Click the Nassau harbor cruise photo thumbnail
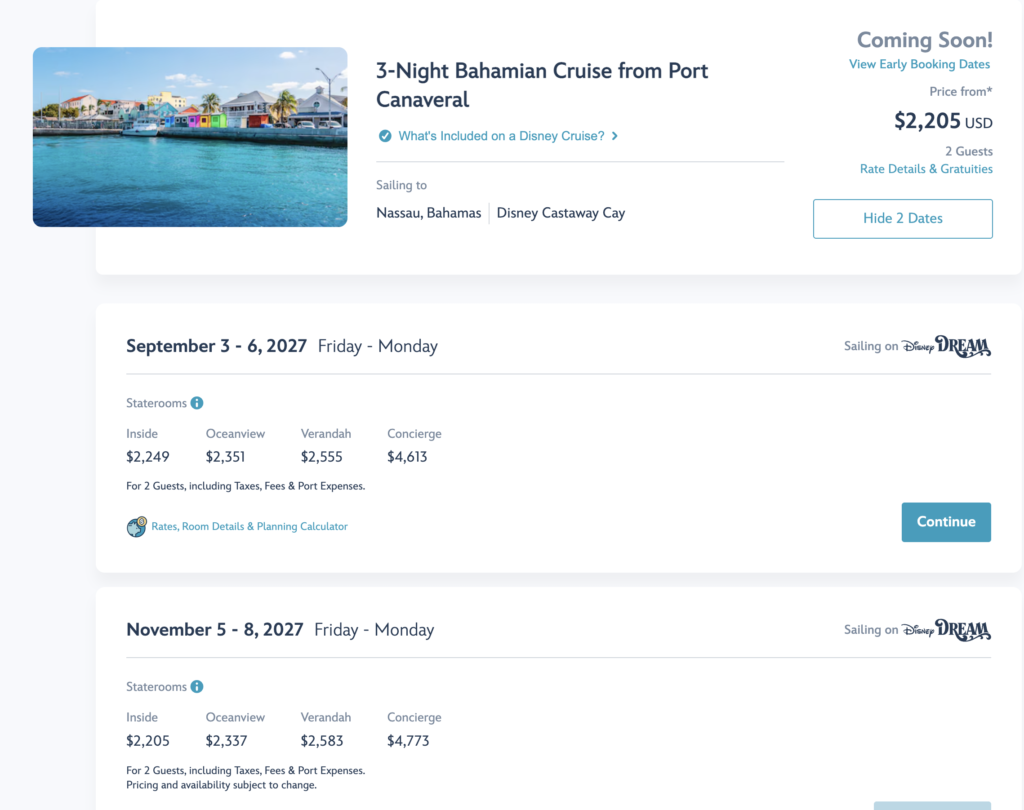 click(190, 137)
